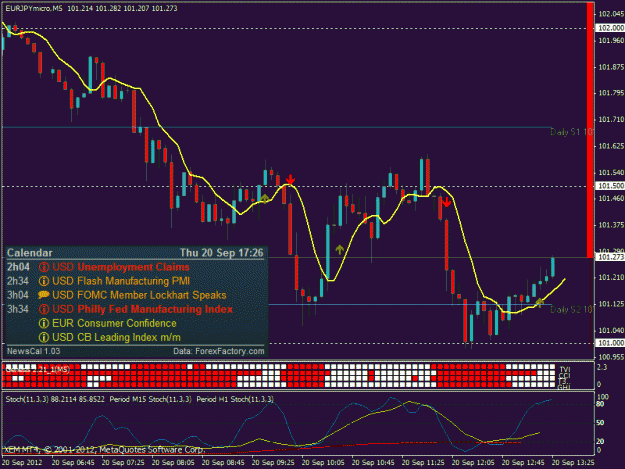Click the speech icon beside FOMC Member Lockhart Speaks
Viewport: 625px width, 469px height.
coord(43,295)
